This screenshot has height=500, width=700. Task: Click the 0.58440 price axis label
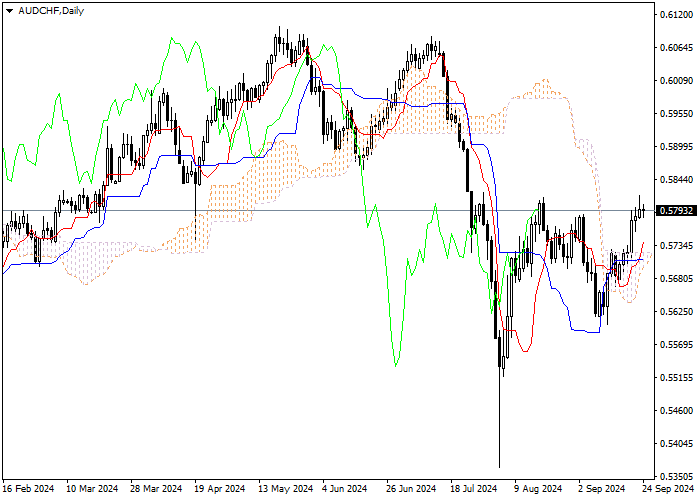pos(676,180)
